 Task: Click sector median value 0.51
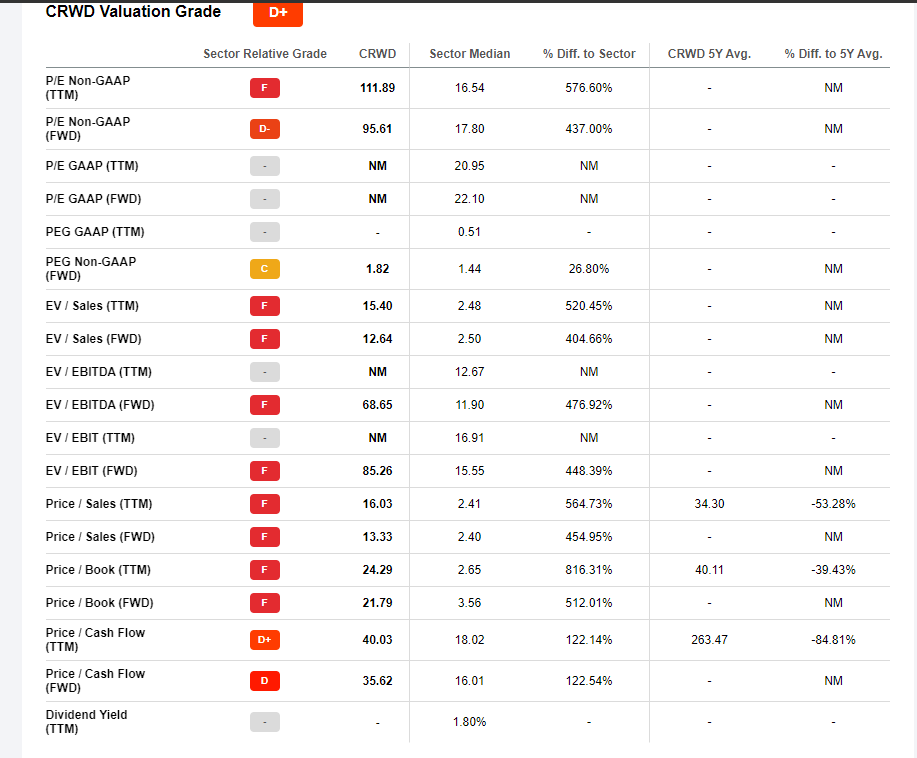470,232
